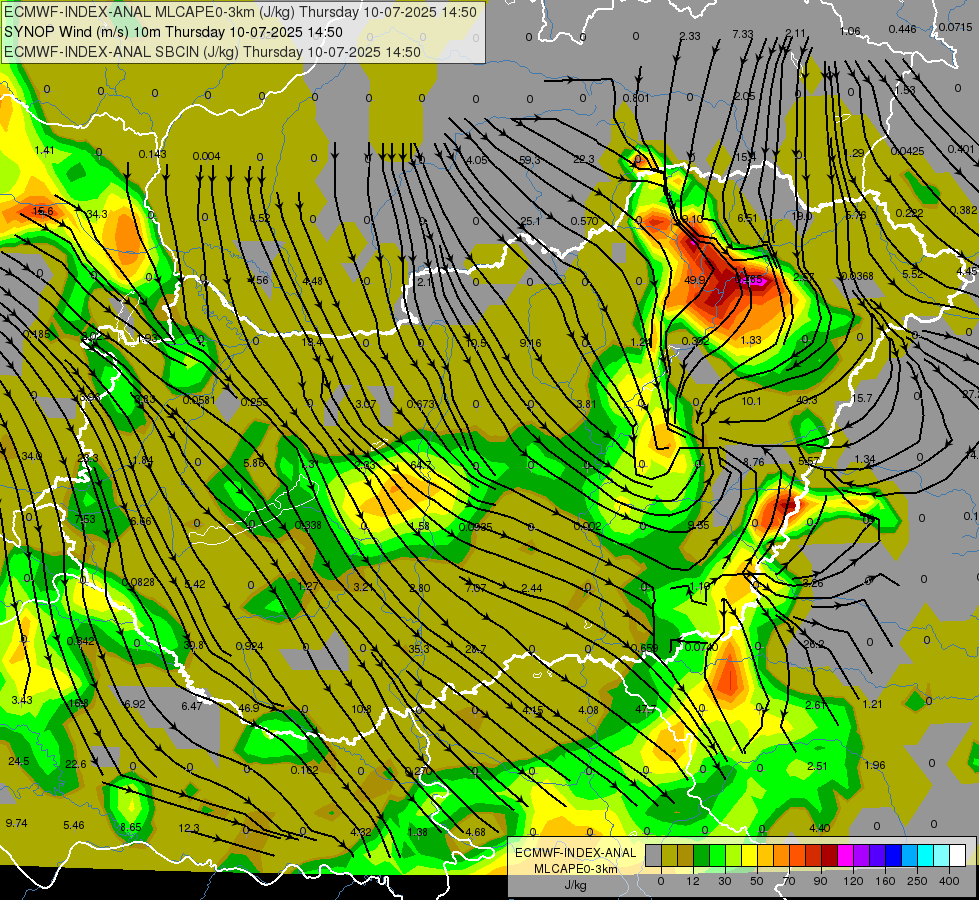Click the title line 'ECMWF-INDEX-ANAL MLCAPE0-3km (J/kg)'

(240, 12)
